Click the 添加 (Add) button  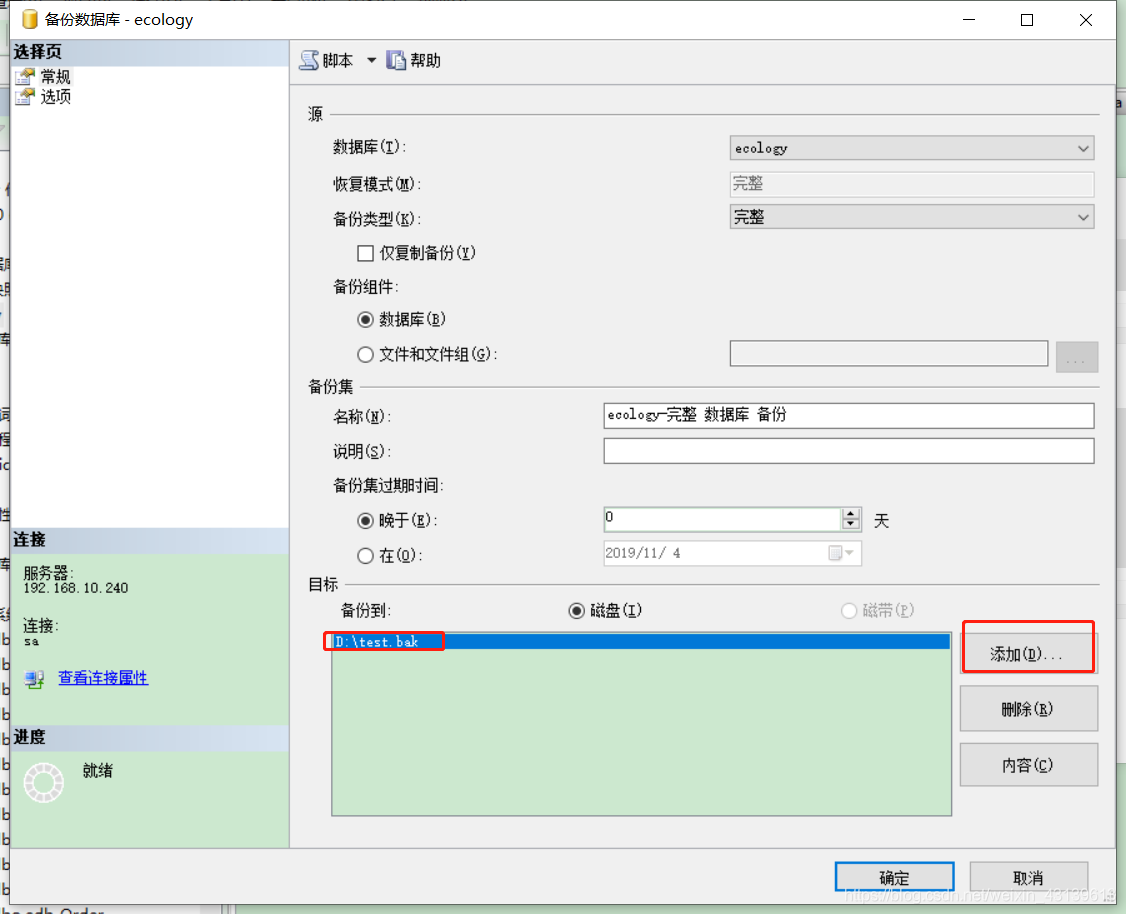(x=1028, y=650)
